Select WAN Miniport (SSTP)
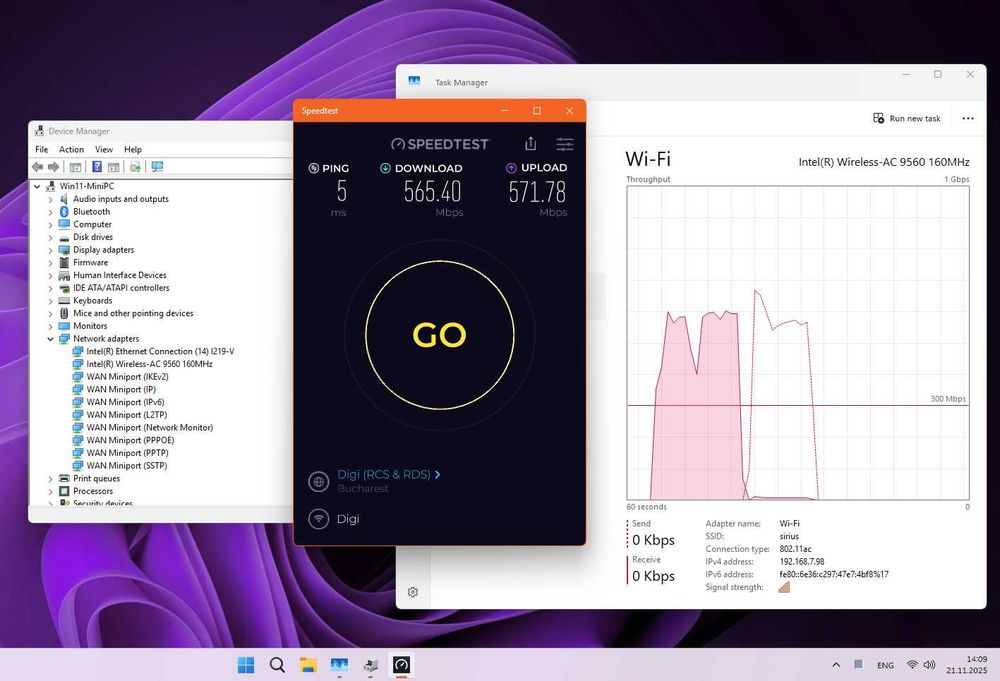Screen dimensions: 1000x681 [127, 466]
